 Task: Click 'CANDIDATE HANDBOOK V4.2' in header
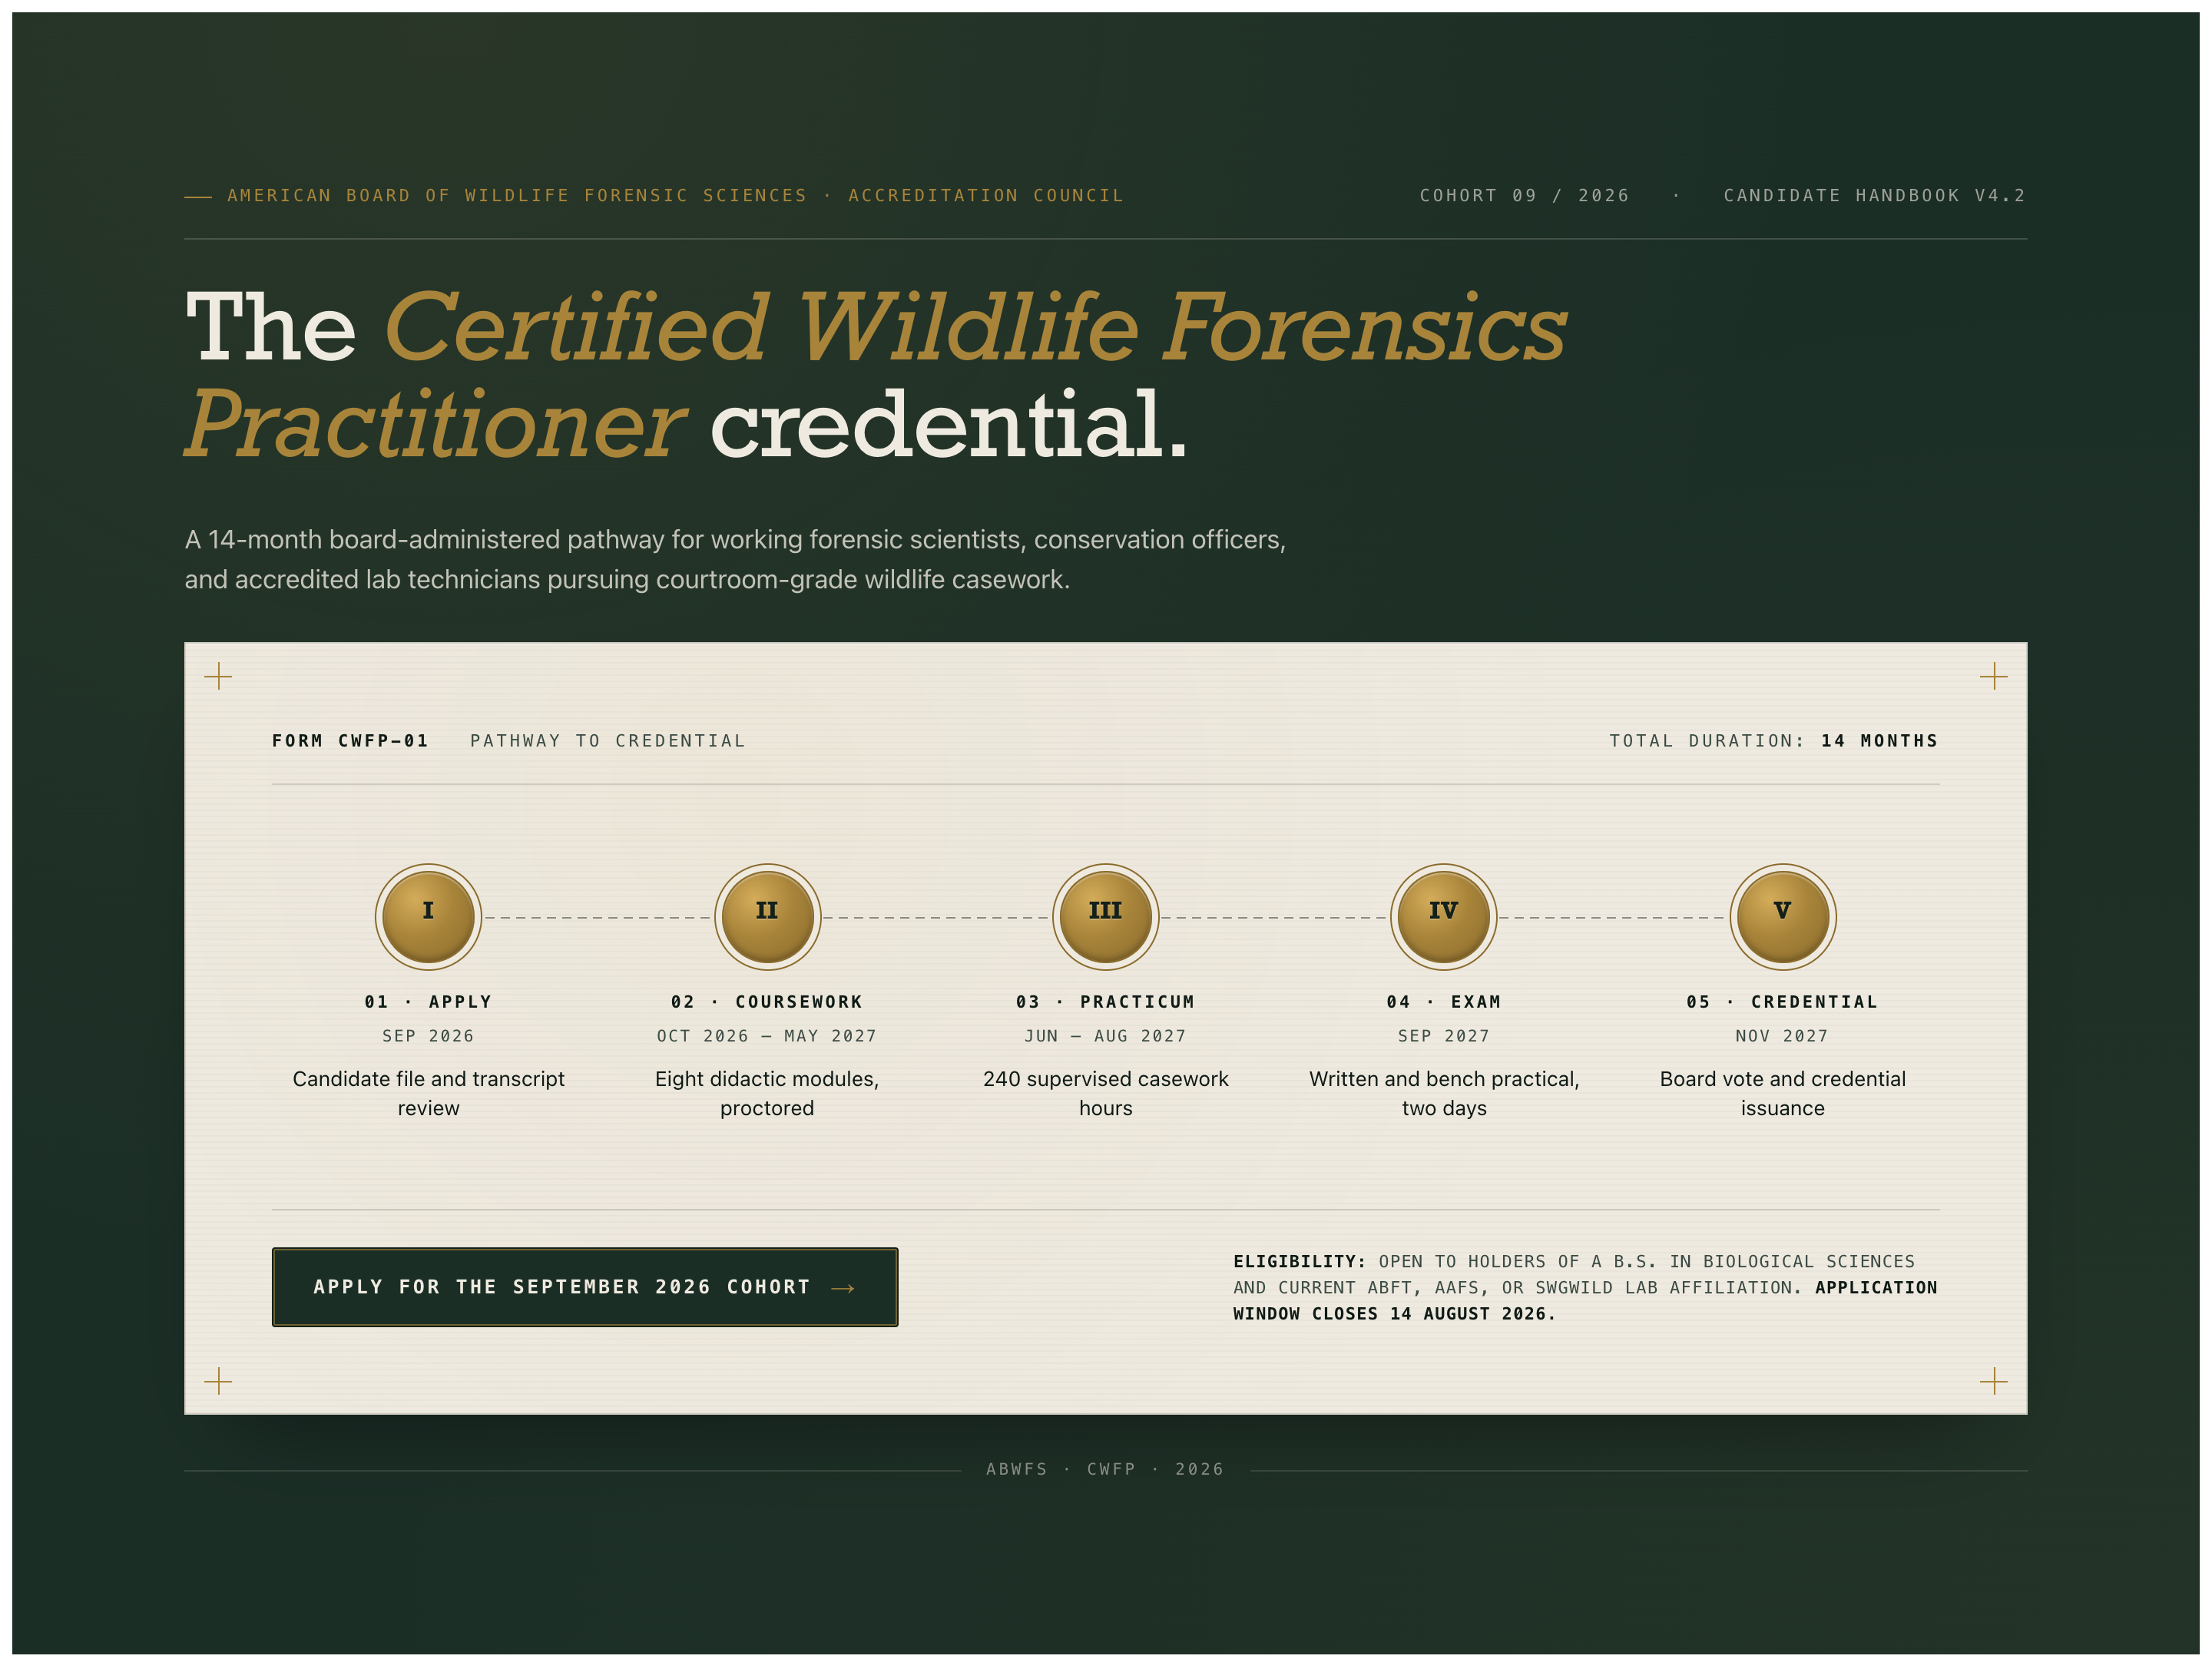click(x=1874, y=195)
